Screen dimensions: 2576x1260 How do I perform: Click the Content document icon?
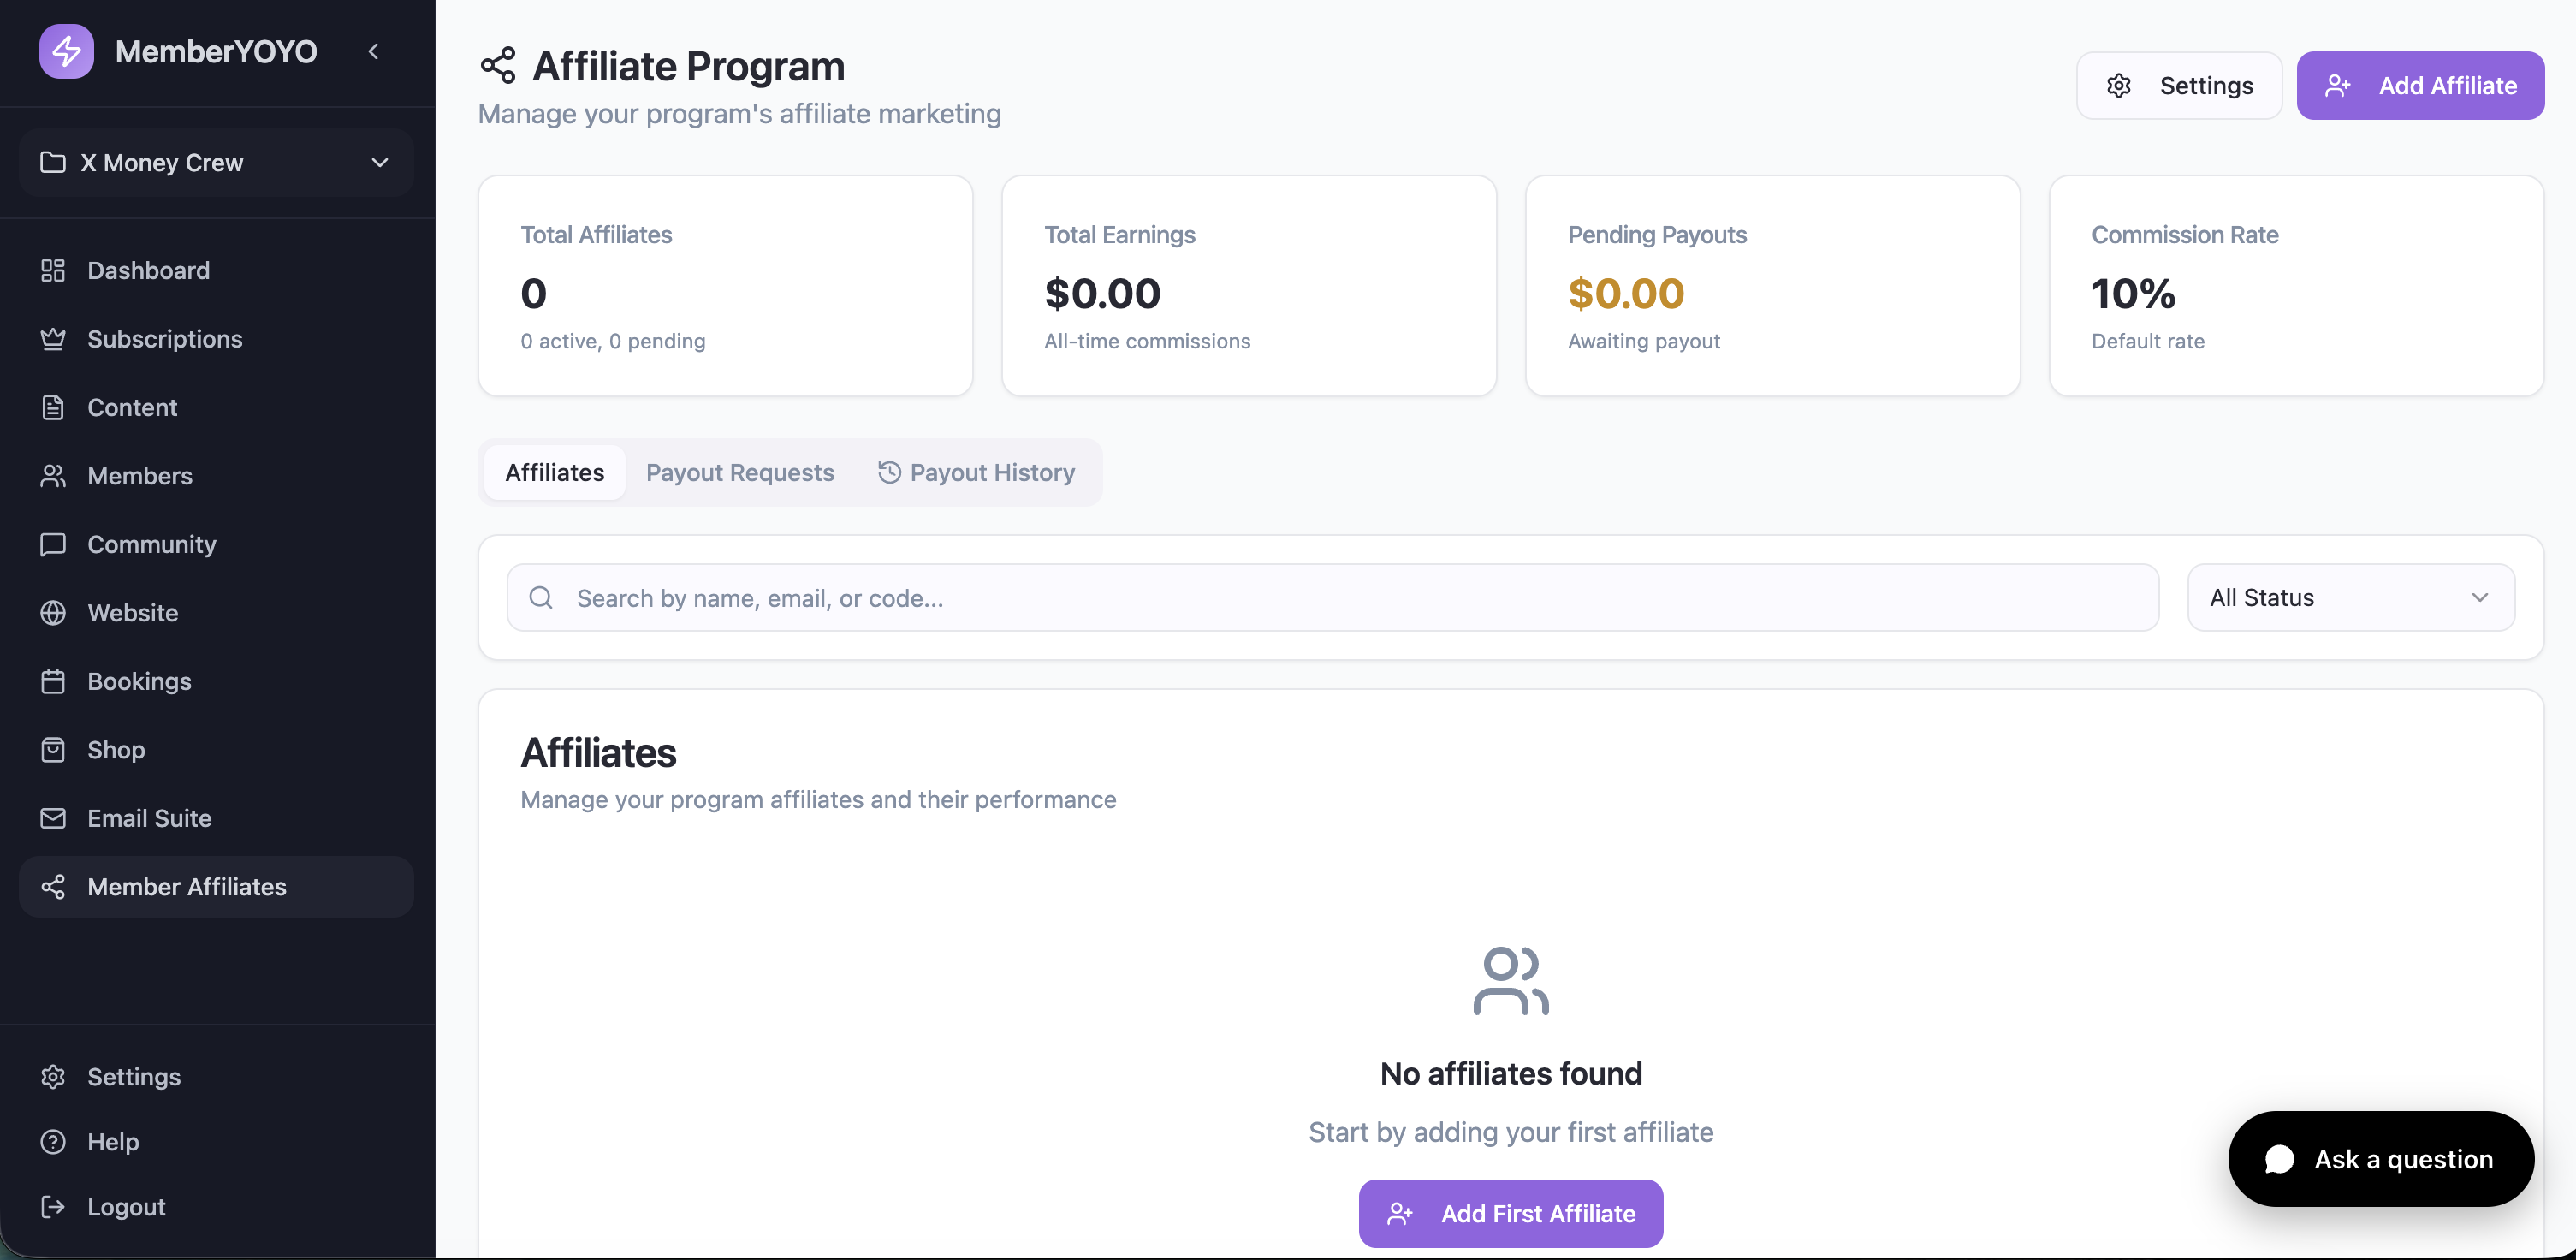53,407
